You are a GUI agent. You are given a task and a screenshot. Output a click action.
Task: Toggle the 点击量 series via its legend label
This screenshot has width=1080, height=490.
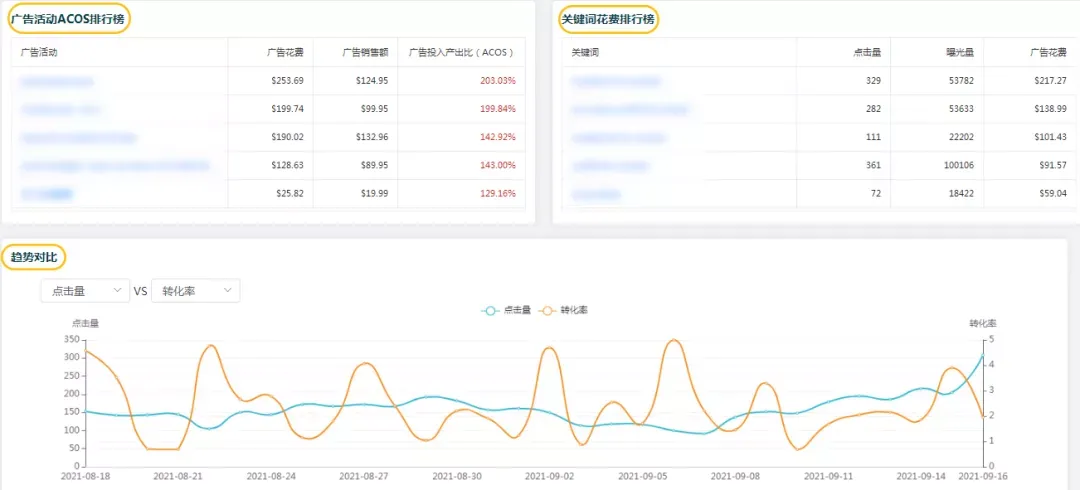(516, 311)
